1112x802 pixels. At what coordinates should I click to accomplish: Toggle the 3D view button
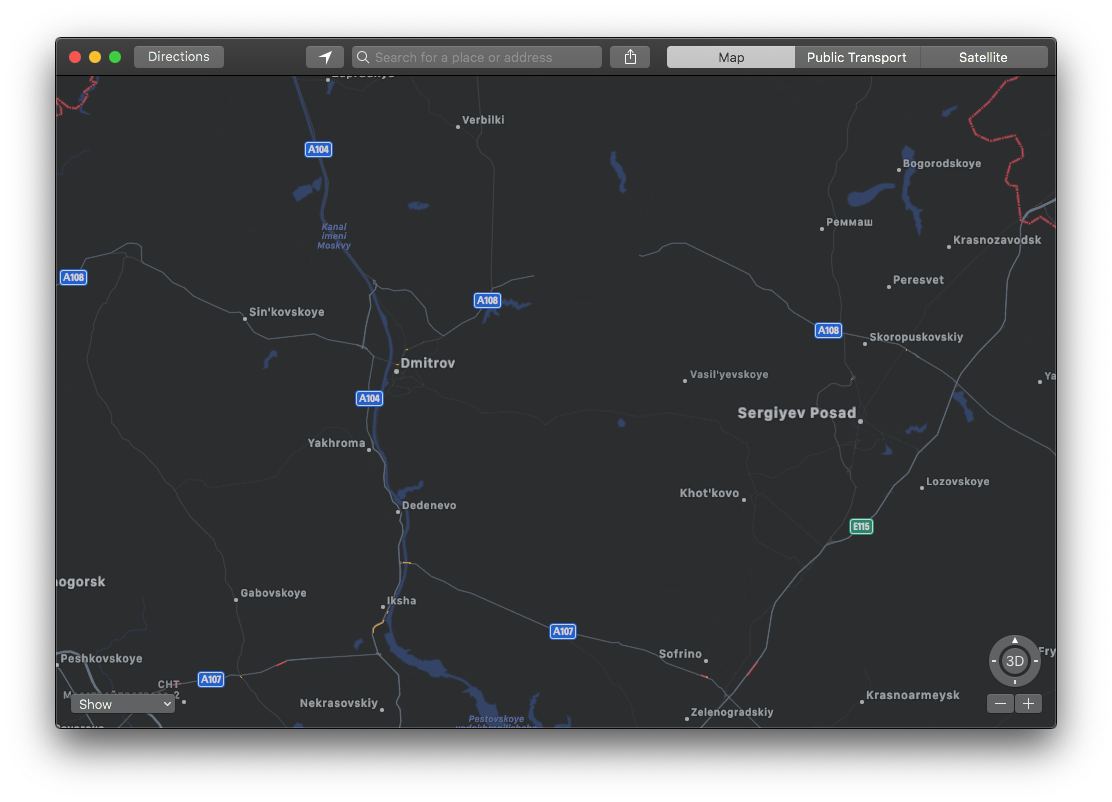coord(1015,661)
